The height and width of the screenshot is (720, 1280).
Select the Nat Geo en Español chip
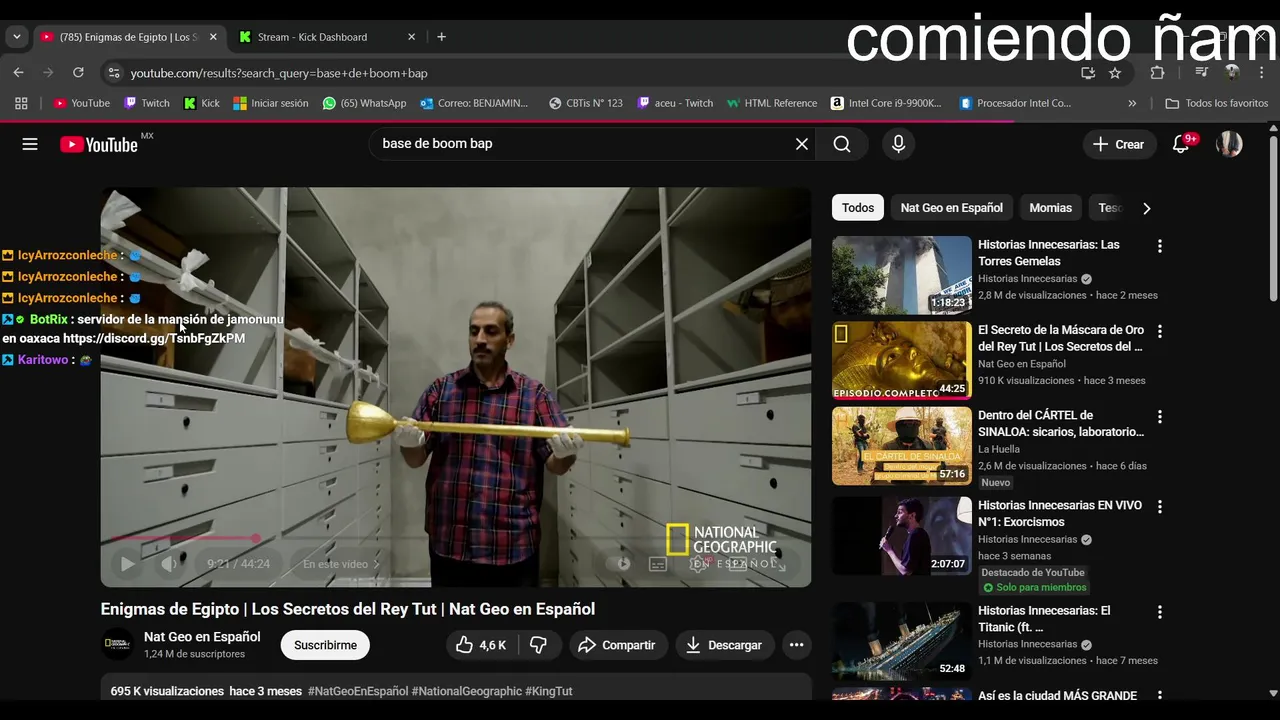[951, 208]
